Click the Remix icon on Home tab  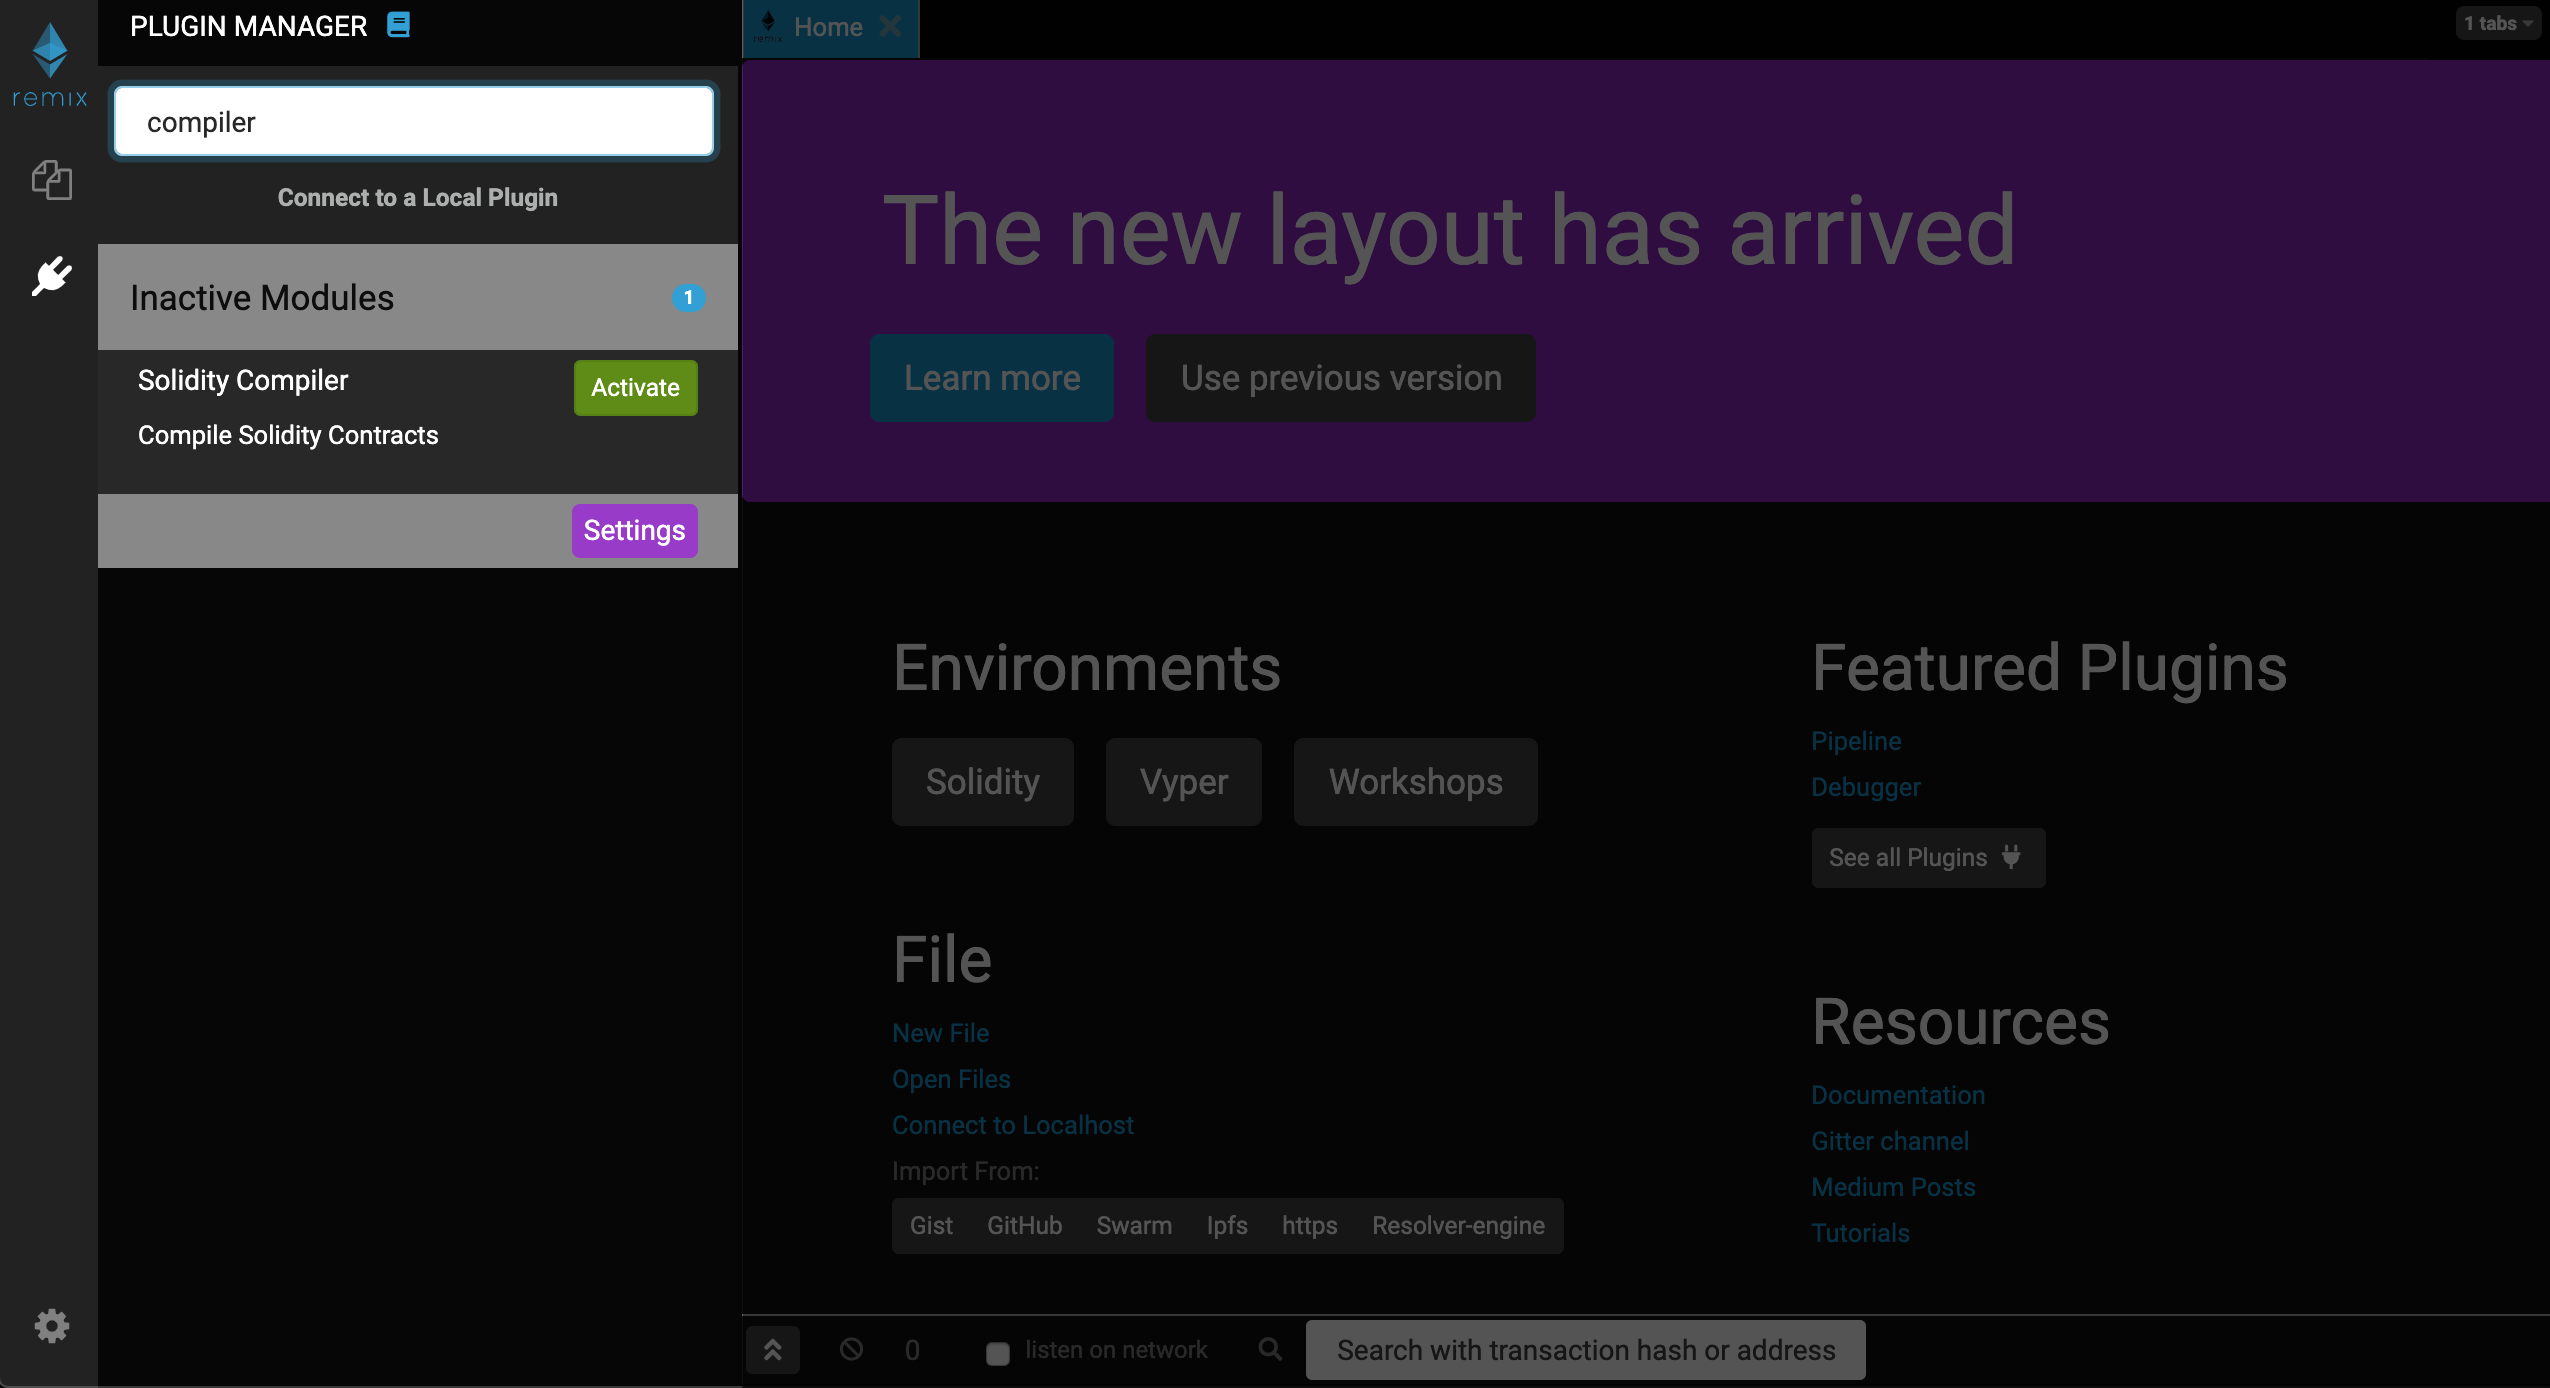point(768,27)
